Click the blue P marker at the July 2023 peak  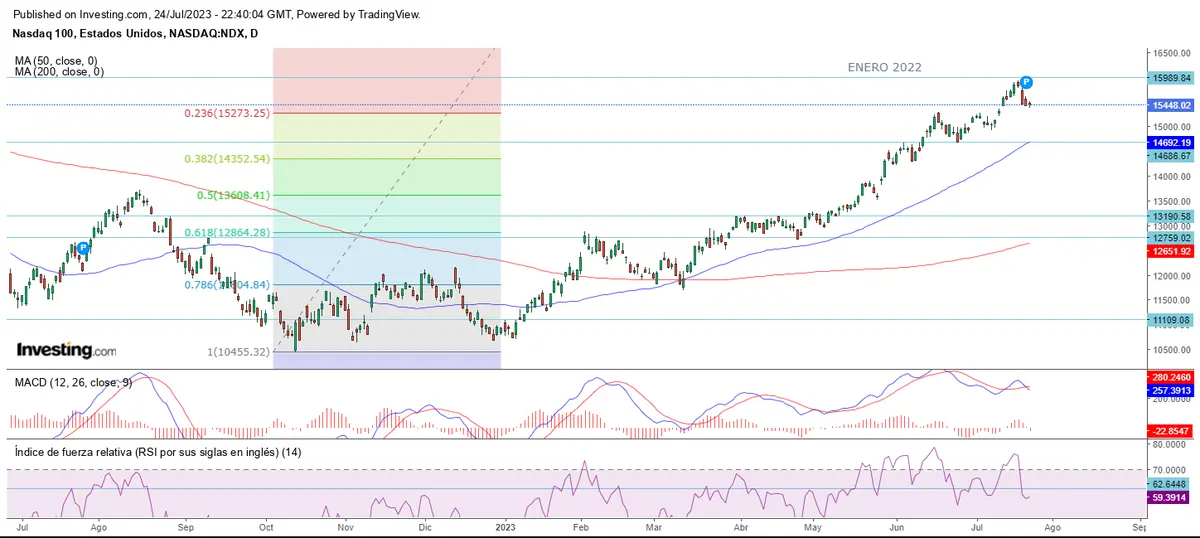[1026, 82]
